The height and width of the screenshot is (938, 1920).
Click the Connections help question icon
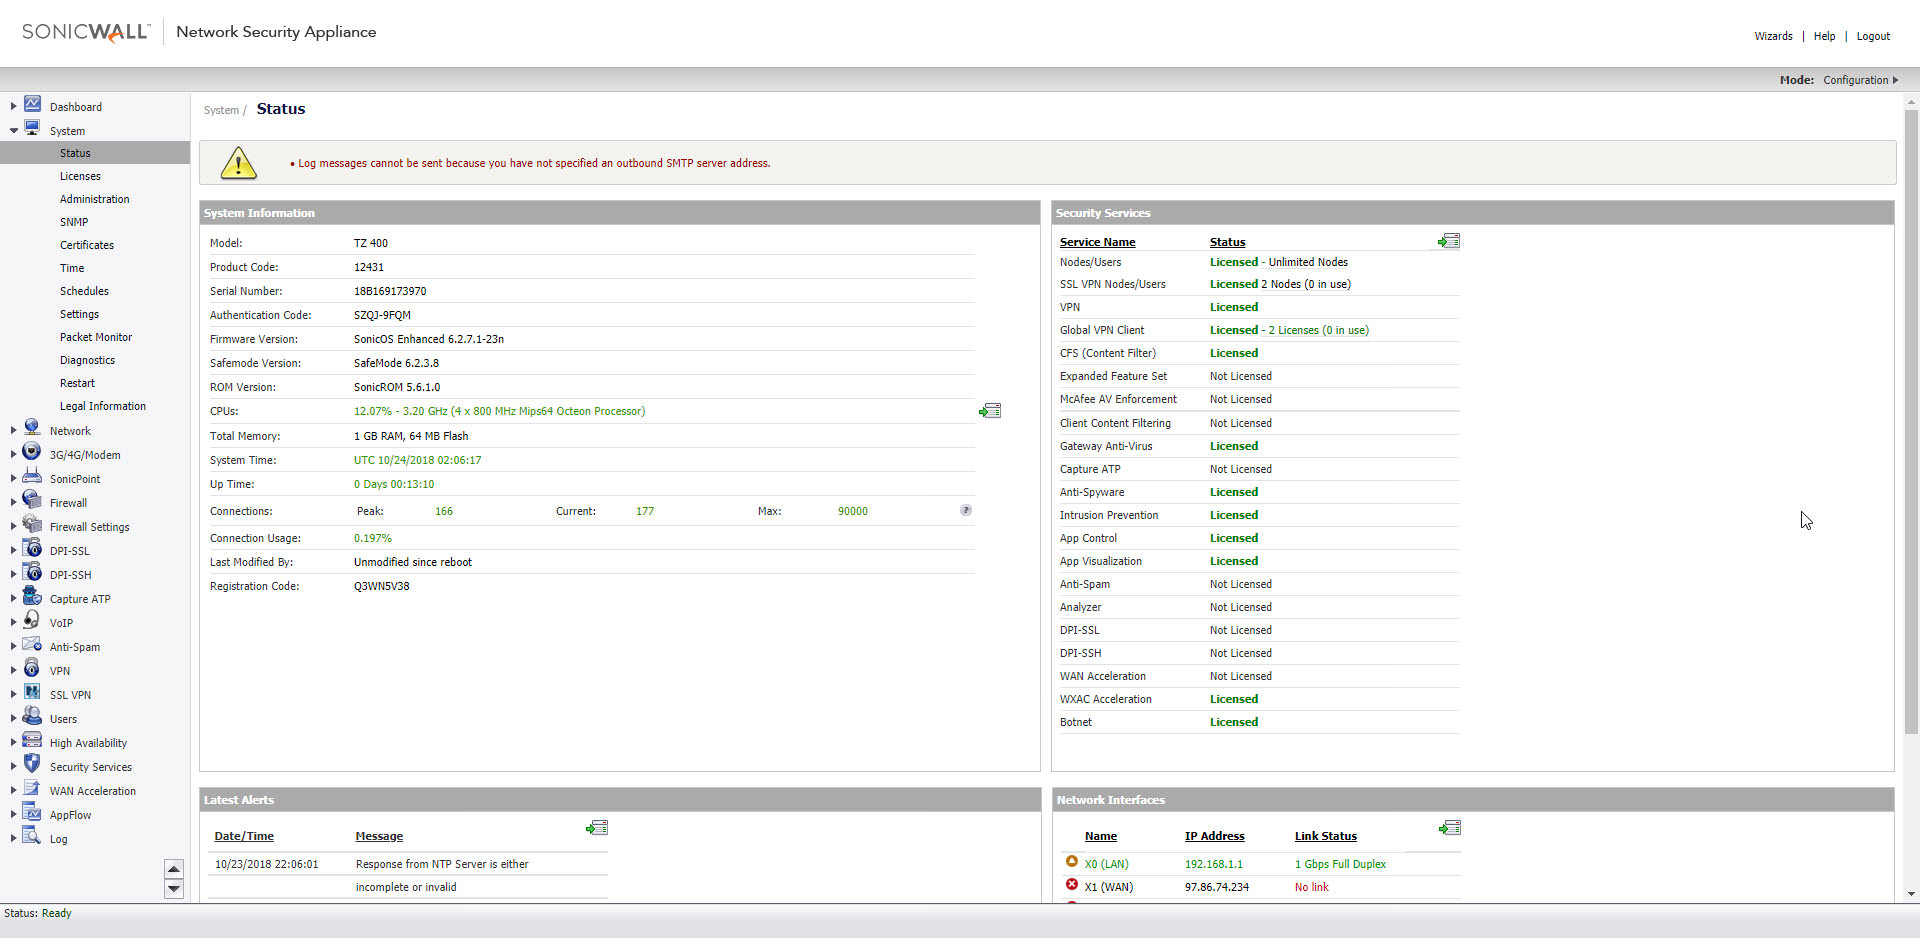click(x=966, y=510)
